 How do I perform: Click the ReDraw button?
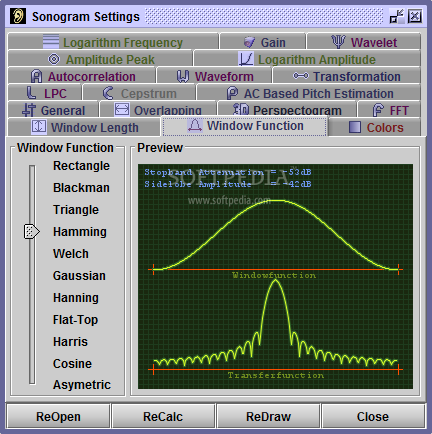[268, 416]
